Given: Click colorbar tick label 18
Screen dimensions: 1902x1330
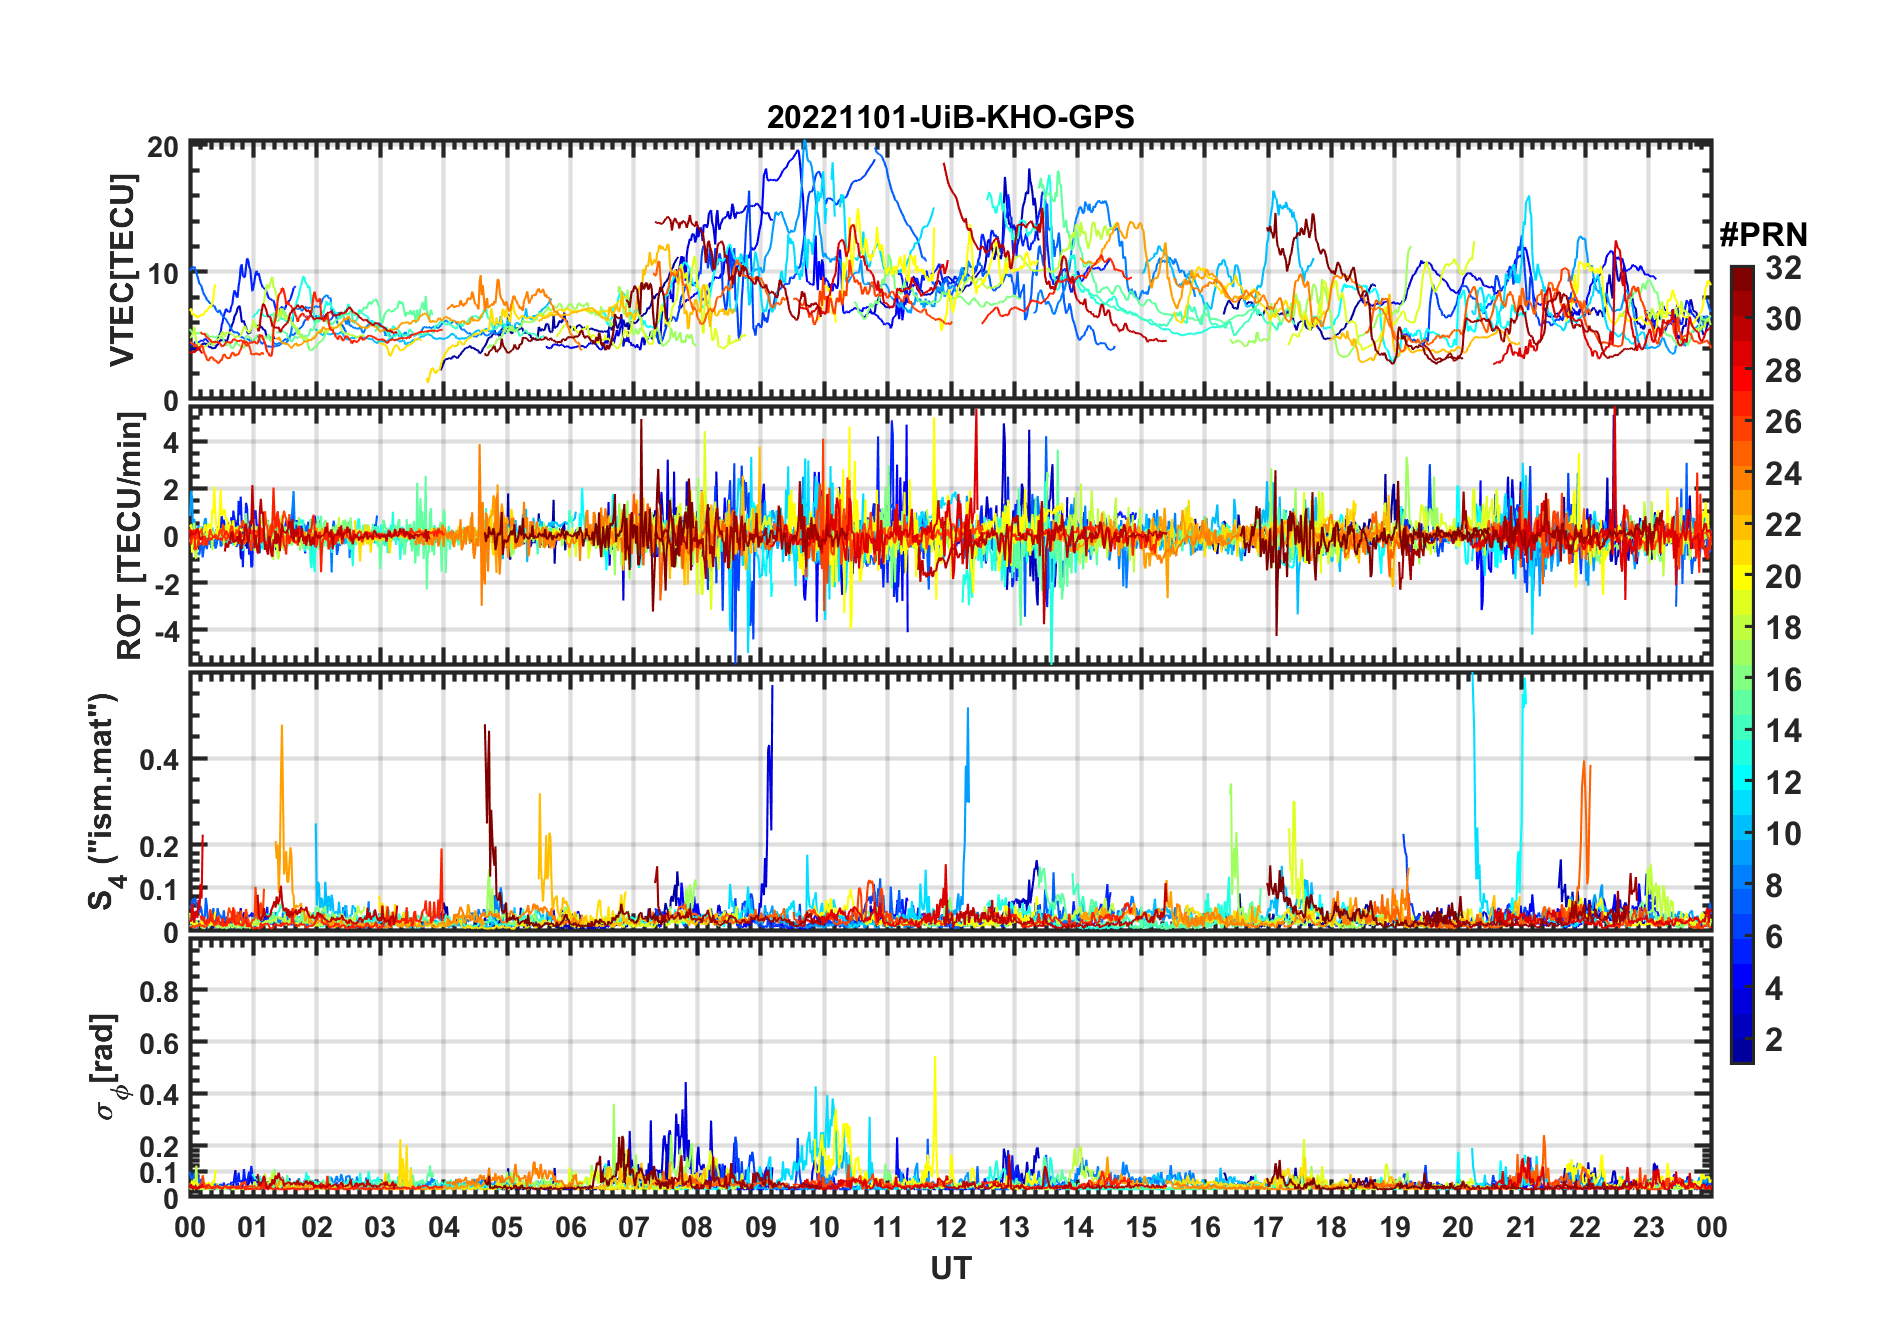Looking at the screenshot, I should (1783, 628).
